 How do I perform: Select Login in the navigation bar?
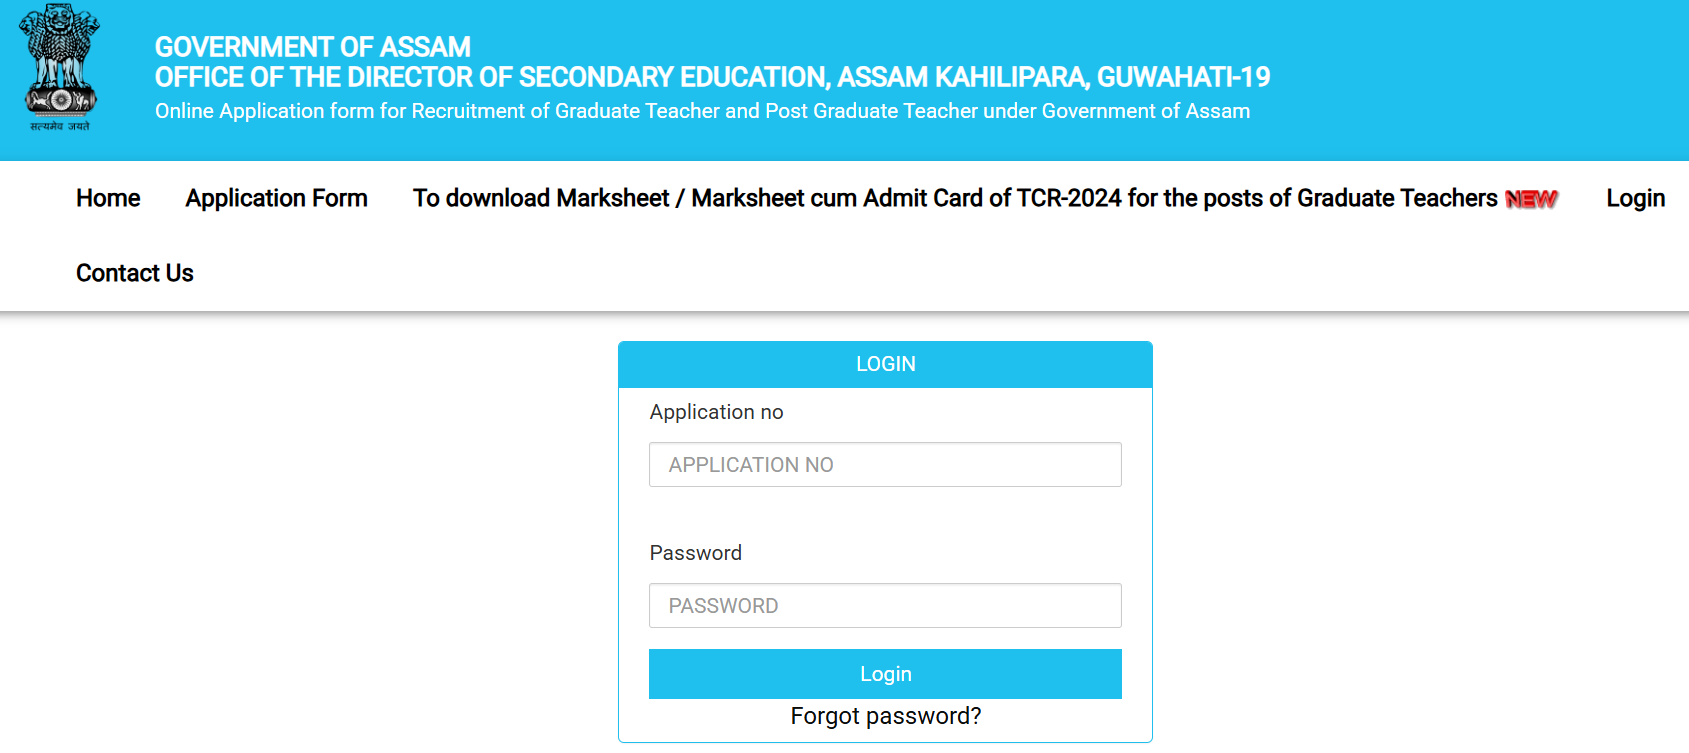1635,198
